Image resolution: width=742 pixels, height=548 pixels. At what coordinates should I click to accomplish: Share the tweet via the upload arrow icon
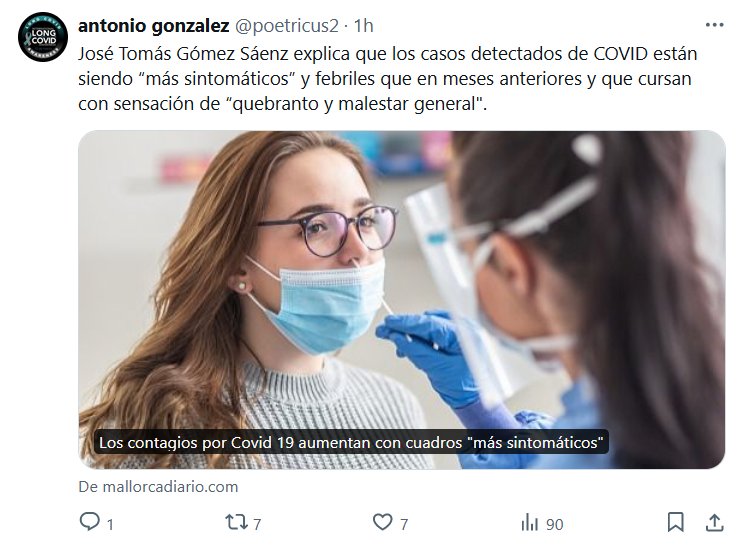click(x=714, y=522)
